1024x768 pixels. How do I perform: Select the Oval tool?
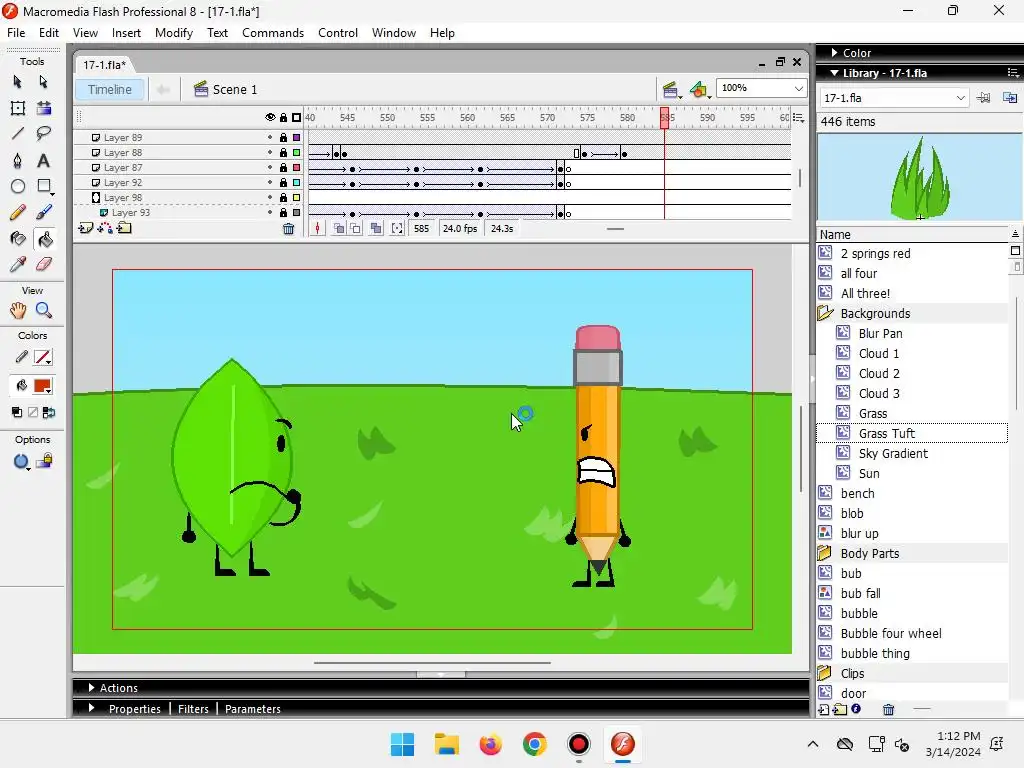pyautogui.click(x=18, y=186)
